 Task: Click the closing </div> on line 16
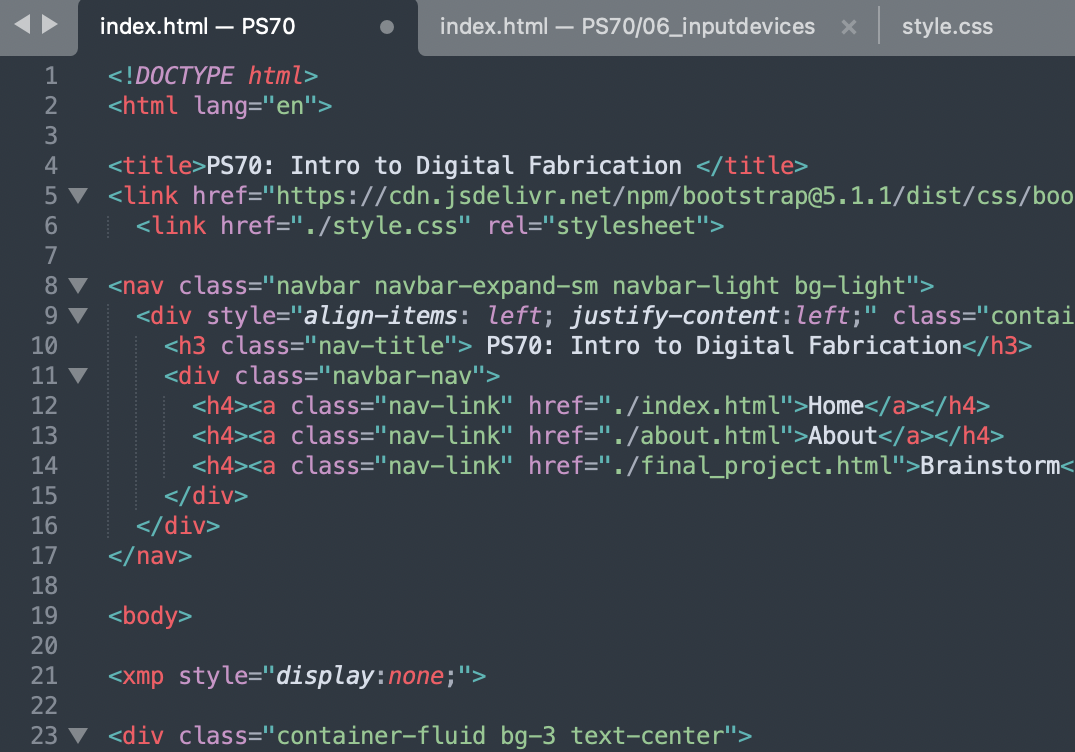point(178,526)
